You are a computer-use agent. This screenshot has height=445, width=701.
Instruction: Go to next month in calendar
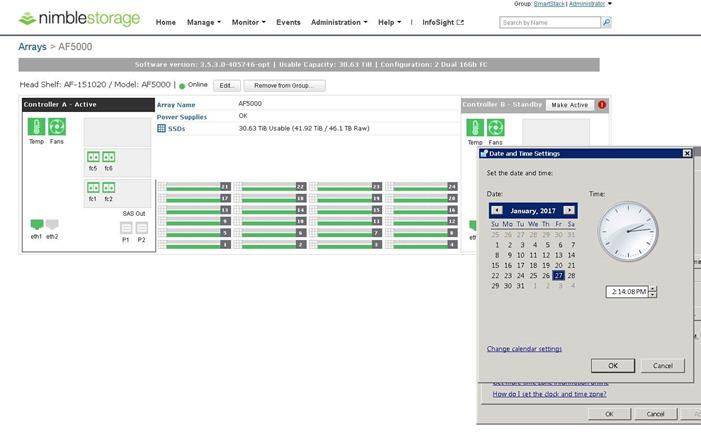[569, 210]
